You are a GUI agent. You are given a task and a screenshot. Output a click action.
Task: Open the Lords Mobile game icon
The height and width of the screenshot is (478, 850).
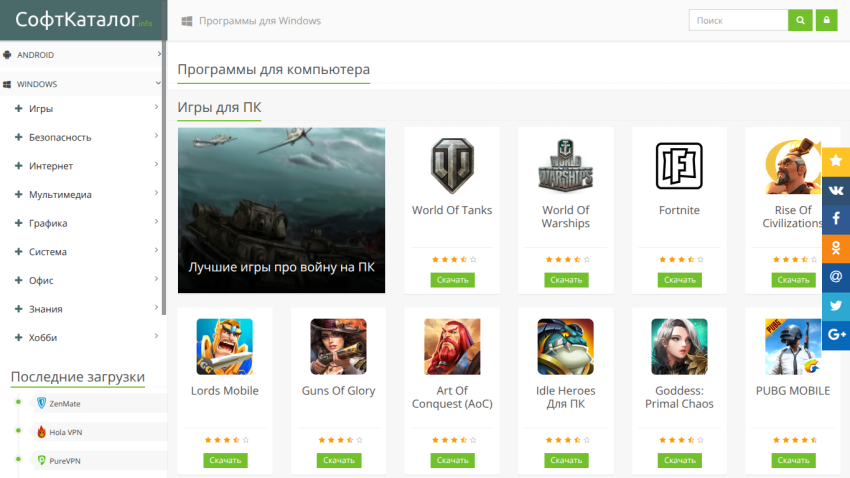(x=224, y=347)
